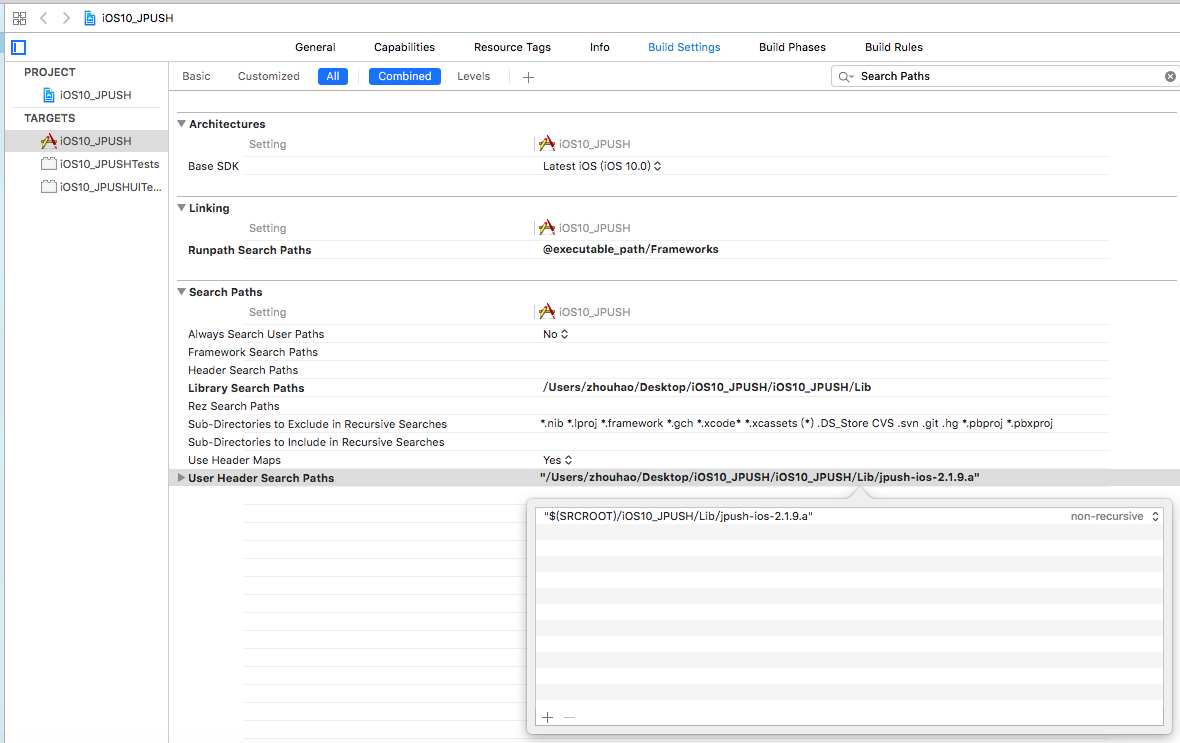This screenshot has width=1180, height=743.
Task: Click Runpath Search Paths setting name
Action: 249,250
